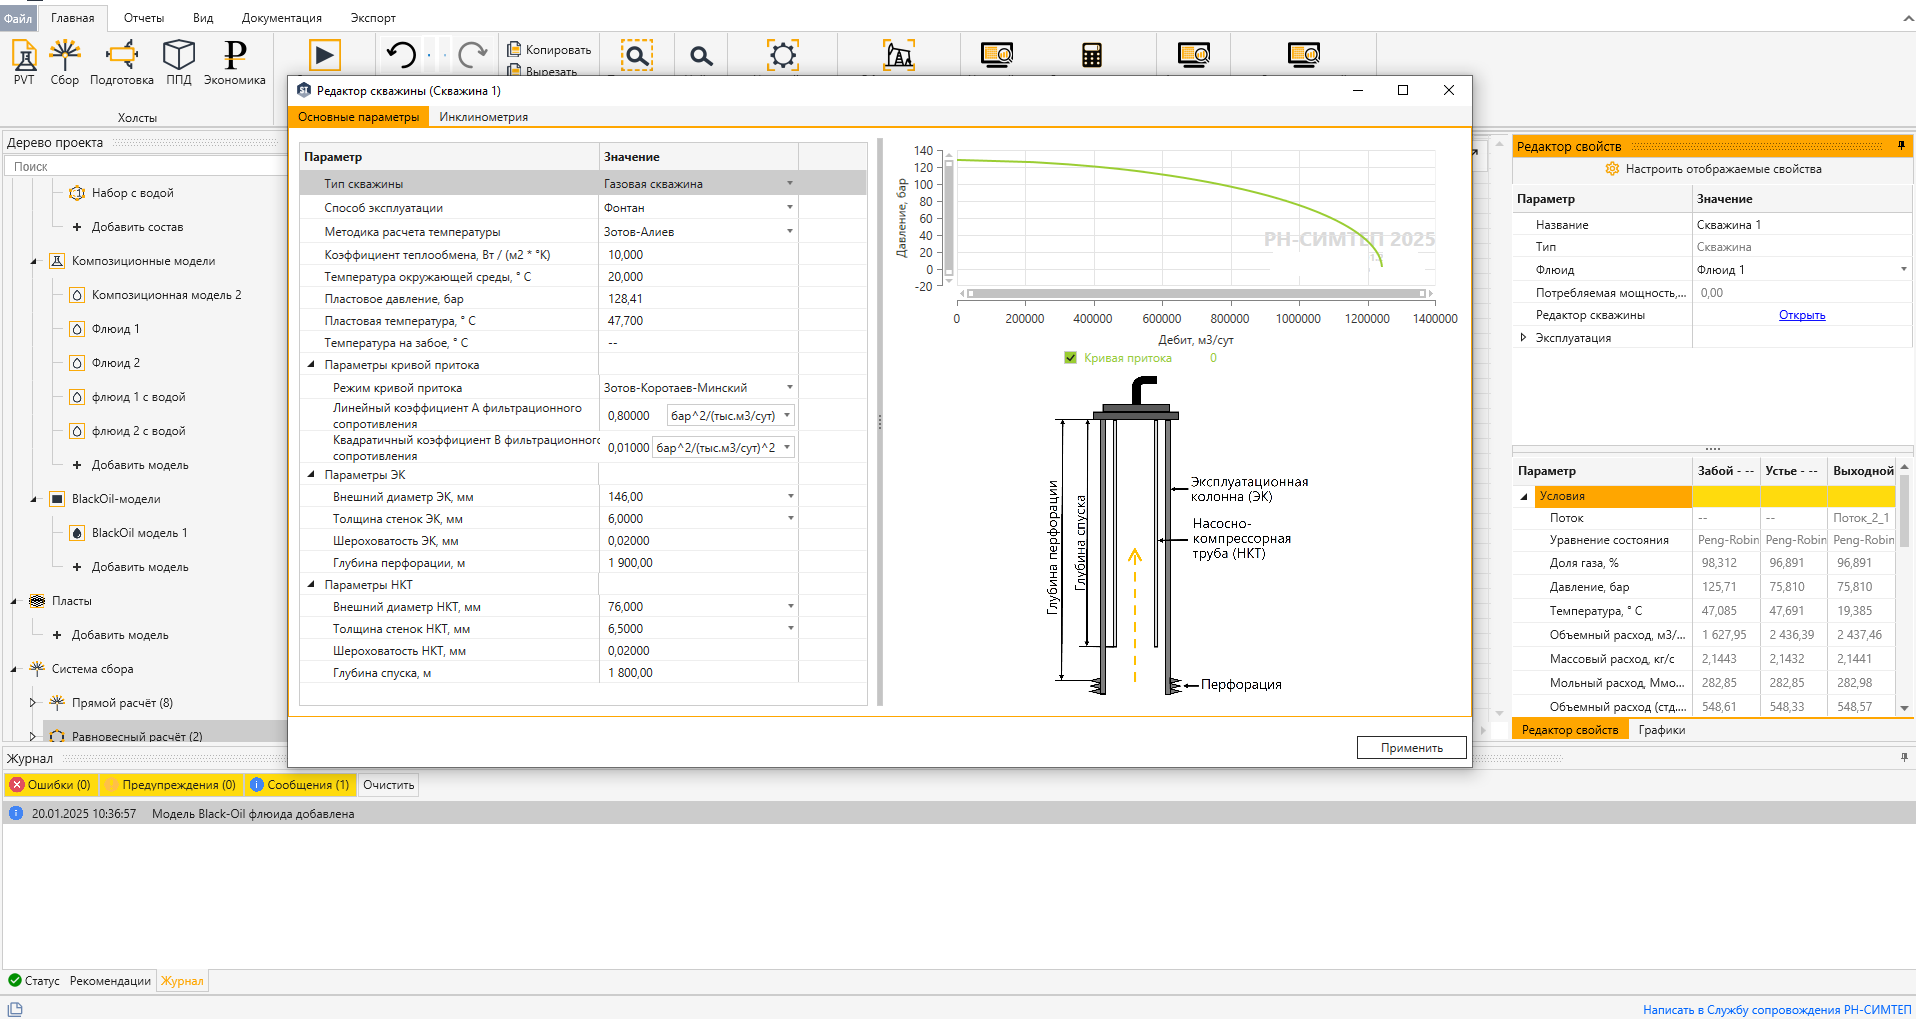
Task: Click the Пластовое давление value field
Action: 701,298
